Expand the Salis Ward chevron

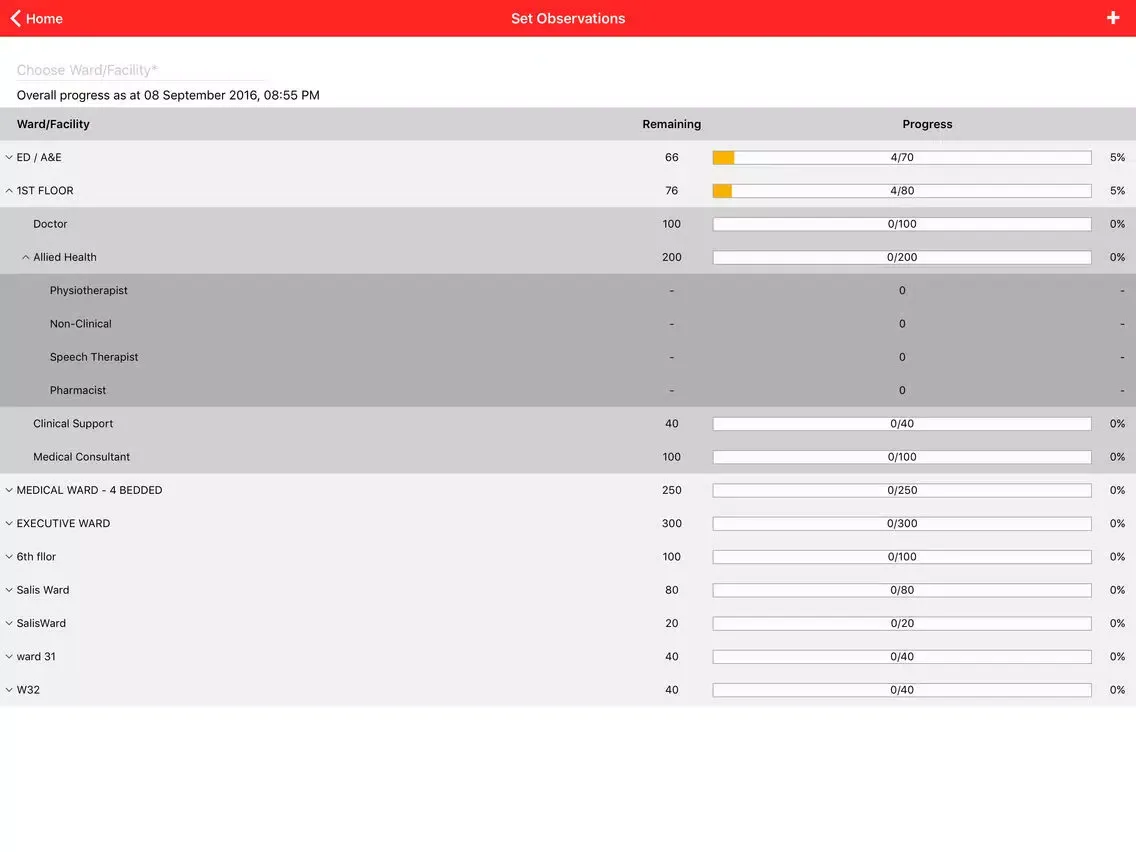coord(9,590)
